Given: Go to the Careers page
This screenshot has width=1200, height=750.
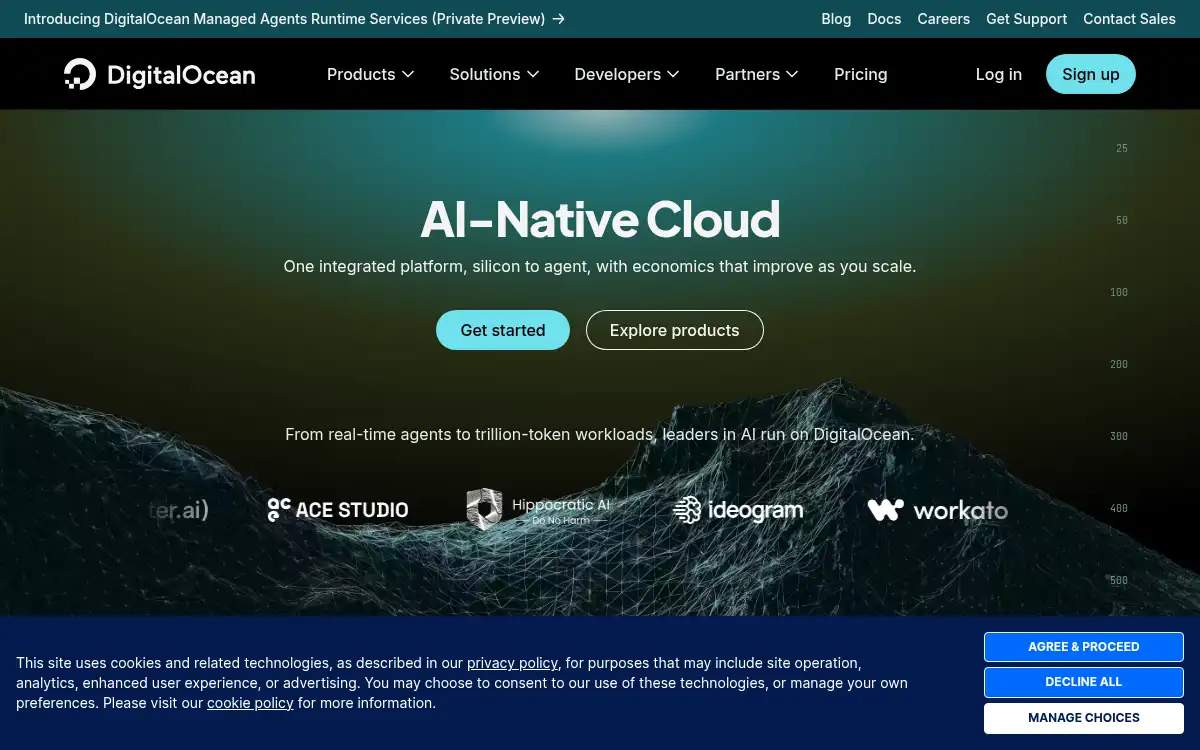Looking at the screenshot, I should click(x=944, y=19).
